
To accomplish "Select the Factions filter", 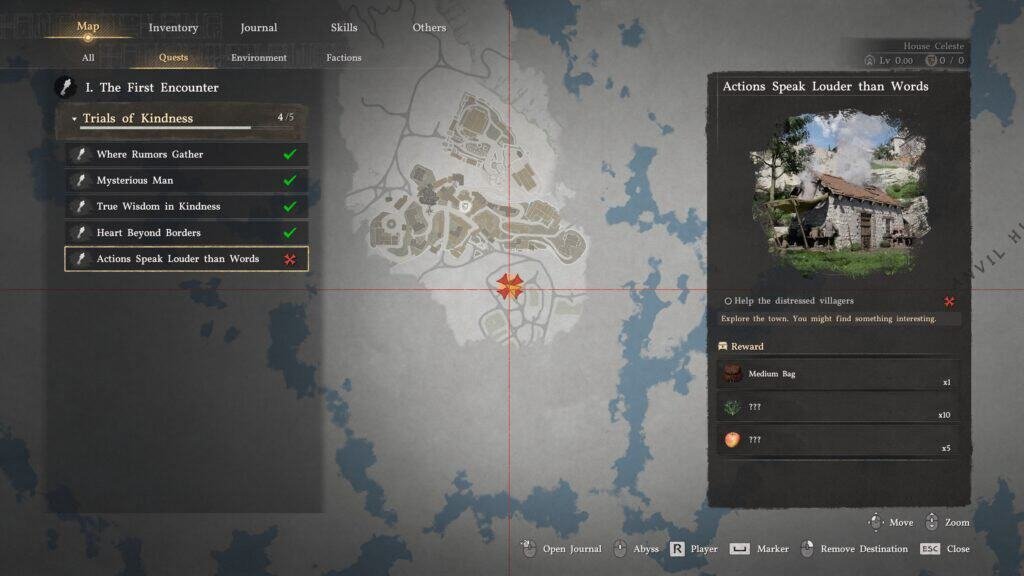I will tap(343, 58).
